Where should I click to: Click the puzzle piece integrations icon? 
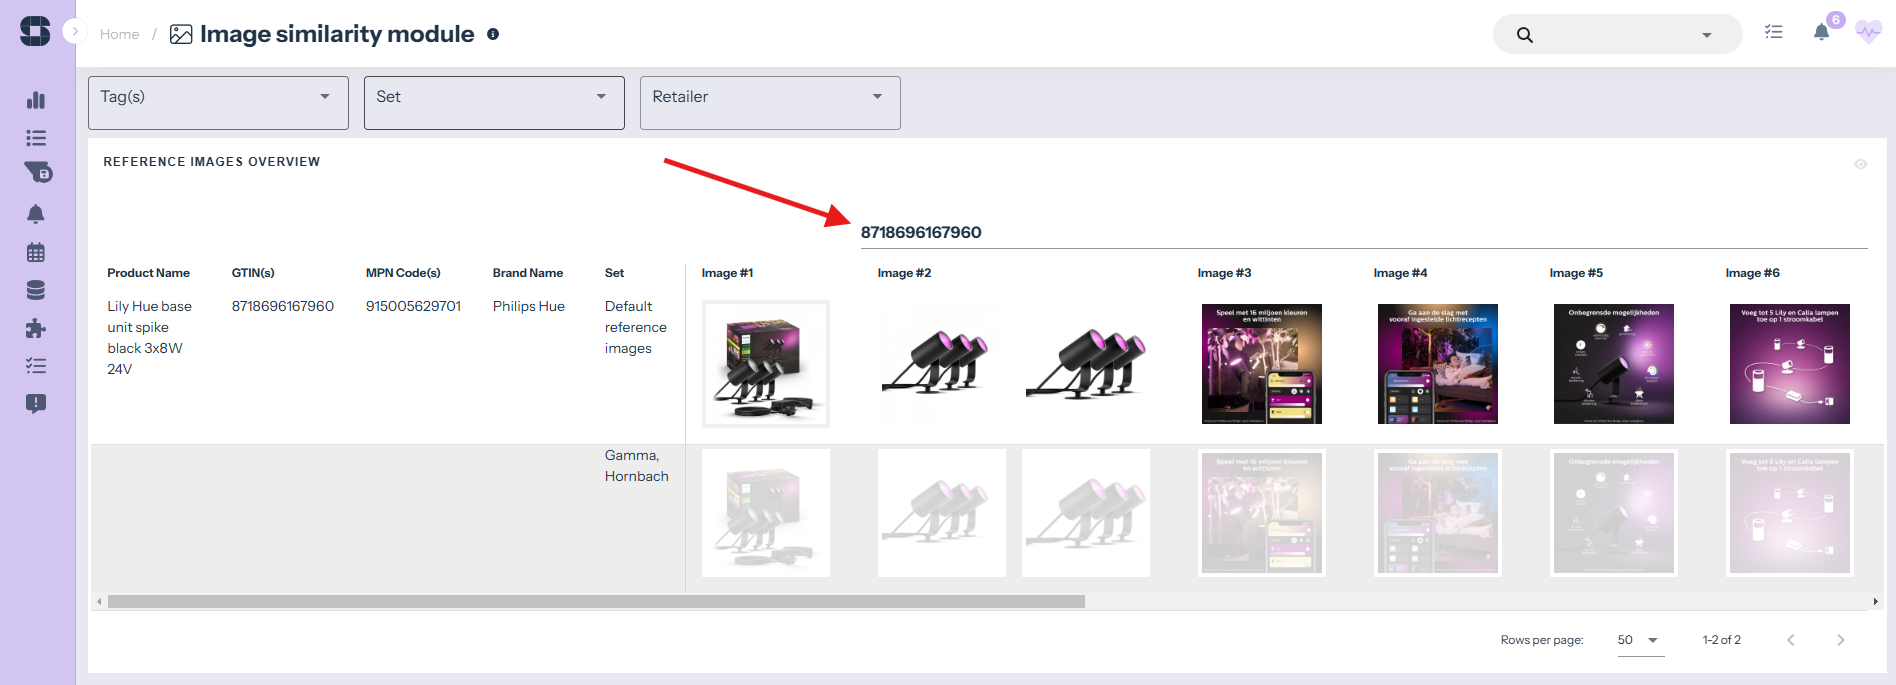pyautogui.click(x=36, y=329)
